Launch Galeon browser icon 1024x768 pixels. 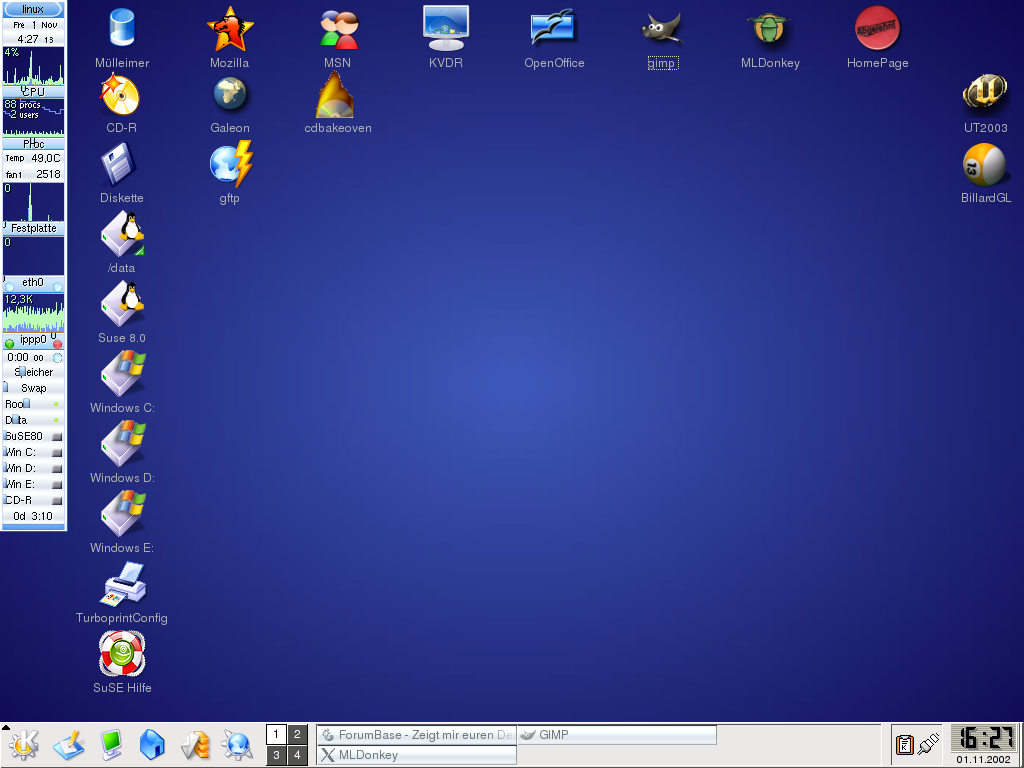point(230,95)
